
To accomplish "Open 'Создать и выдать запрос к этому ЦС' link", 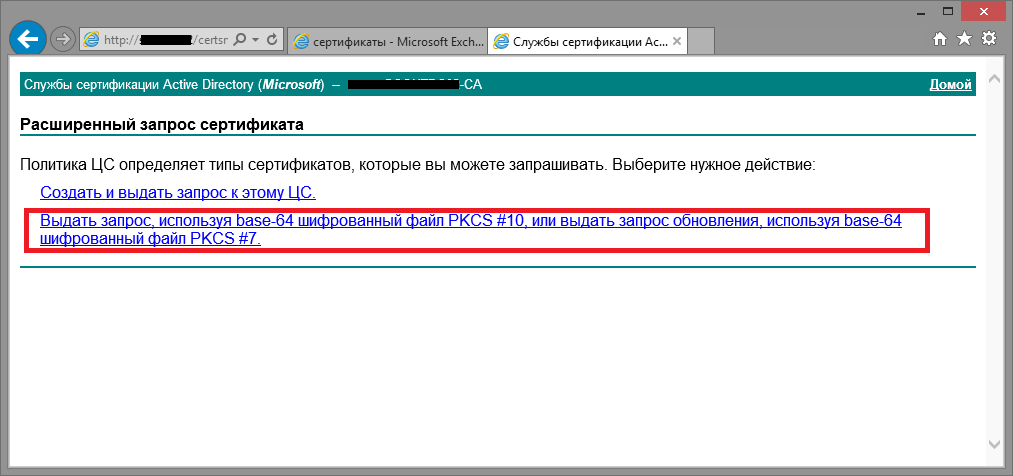I will [x=178, y=192].
